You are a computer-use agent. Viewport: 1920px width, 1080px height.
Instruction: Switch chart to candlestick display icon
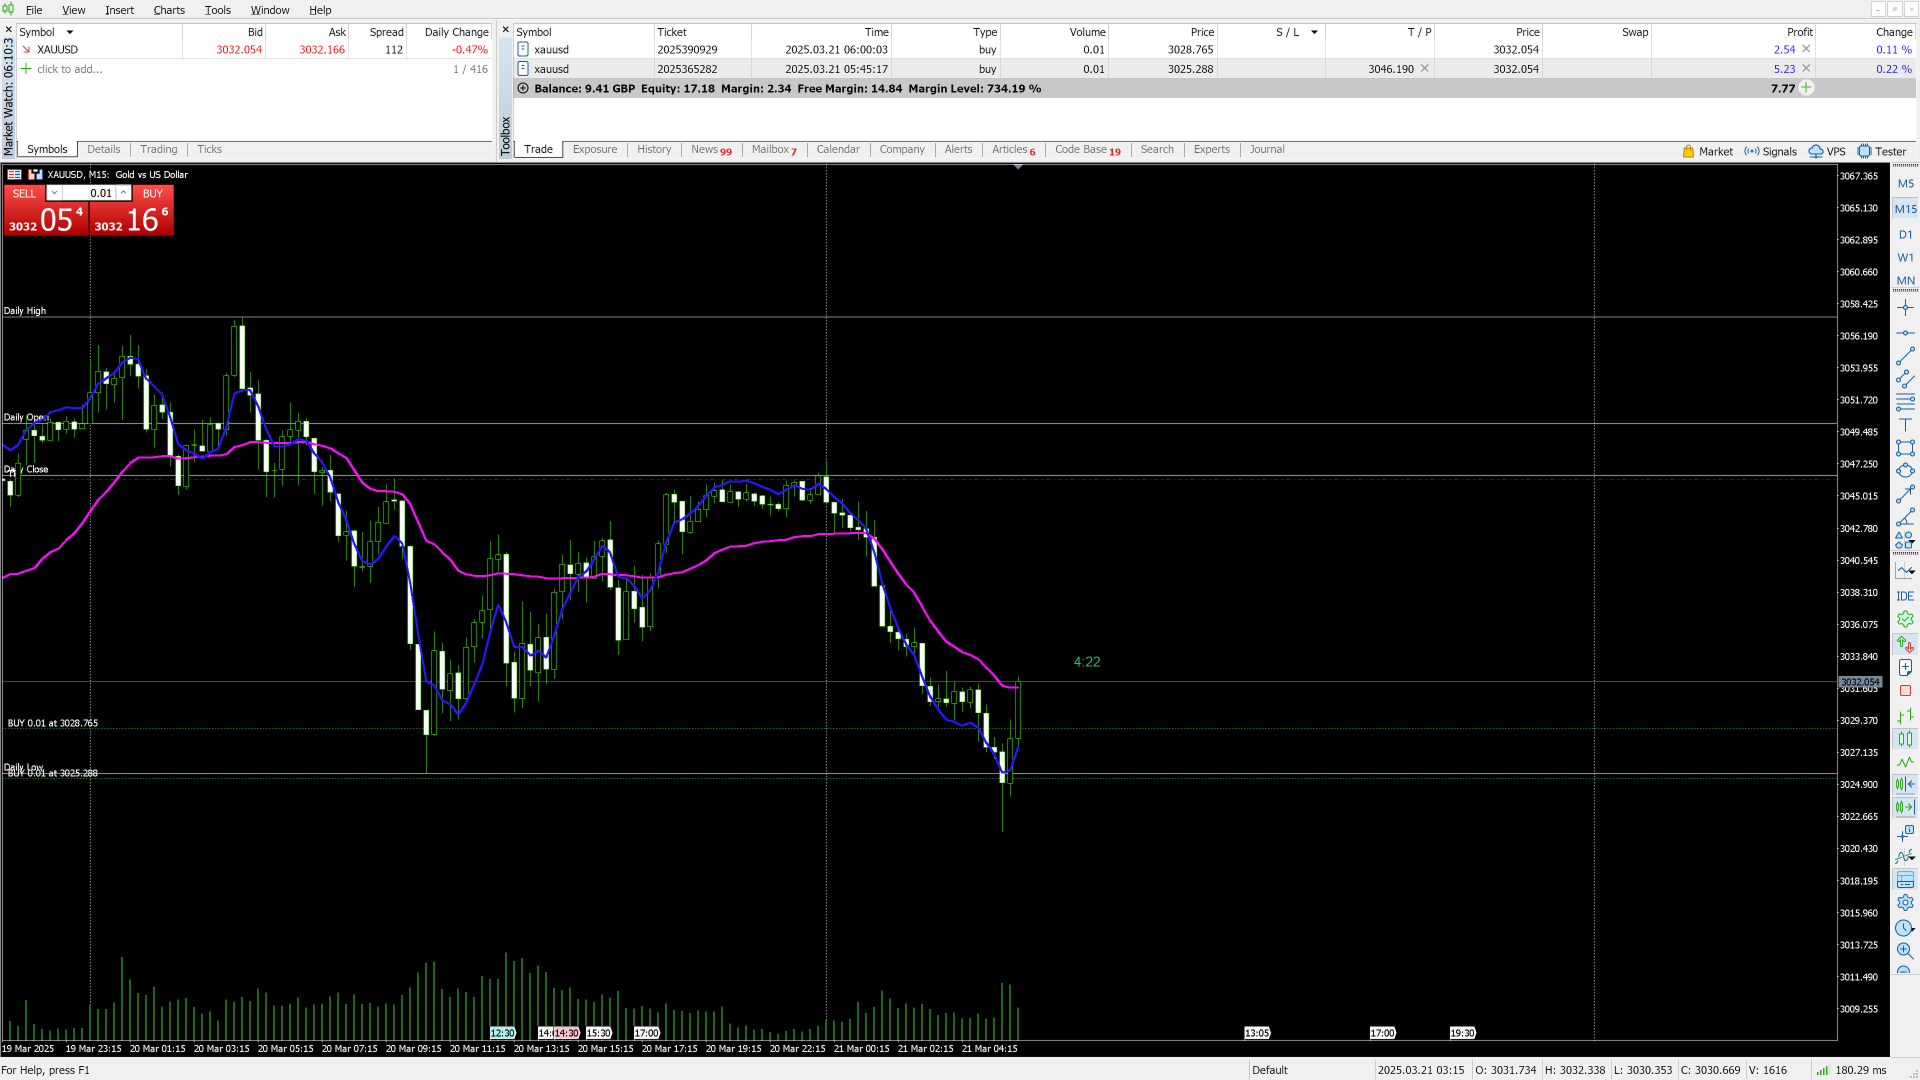coord(1905,739)
